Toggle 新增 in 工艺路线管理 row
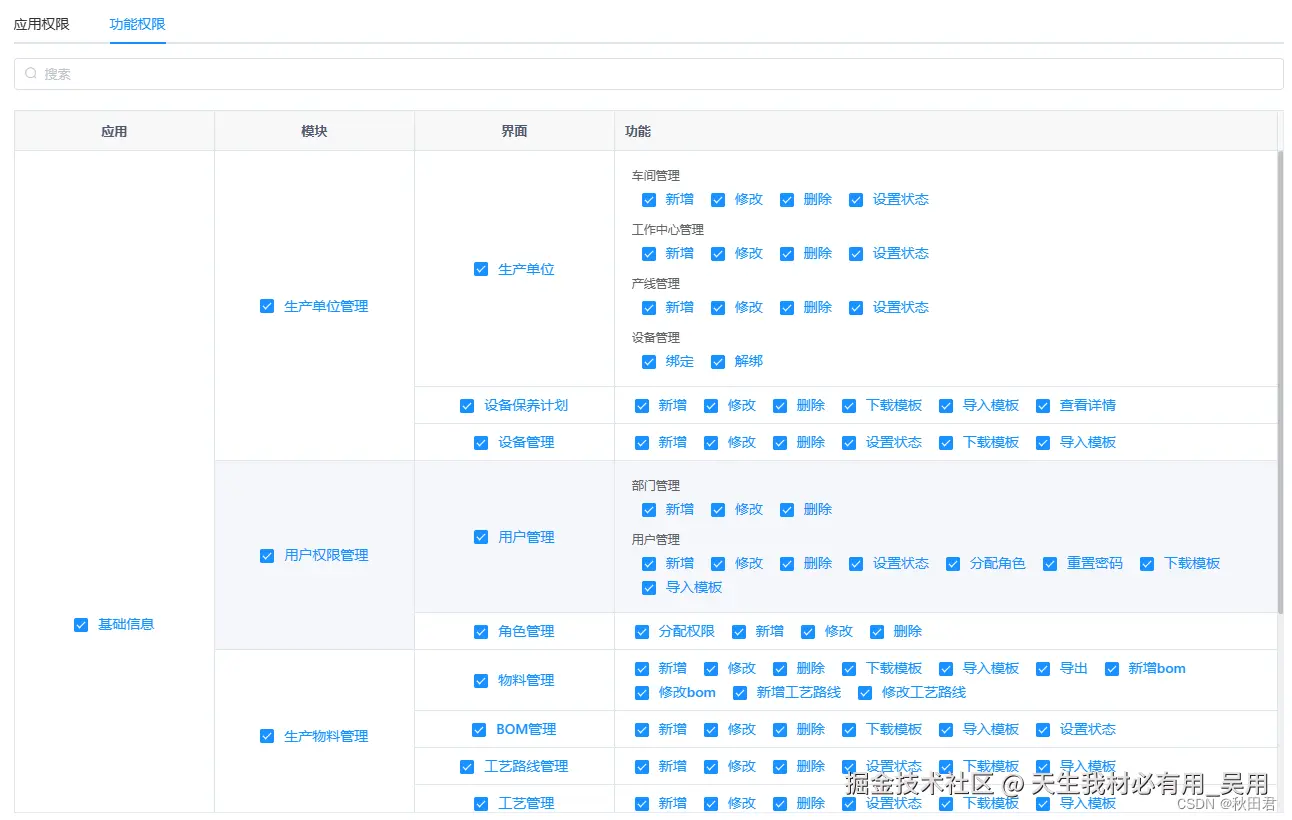The height and width of the screenshot is (820, 1292). pos(642,767)
